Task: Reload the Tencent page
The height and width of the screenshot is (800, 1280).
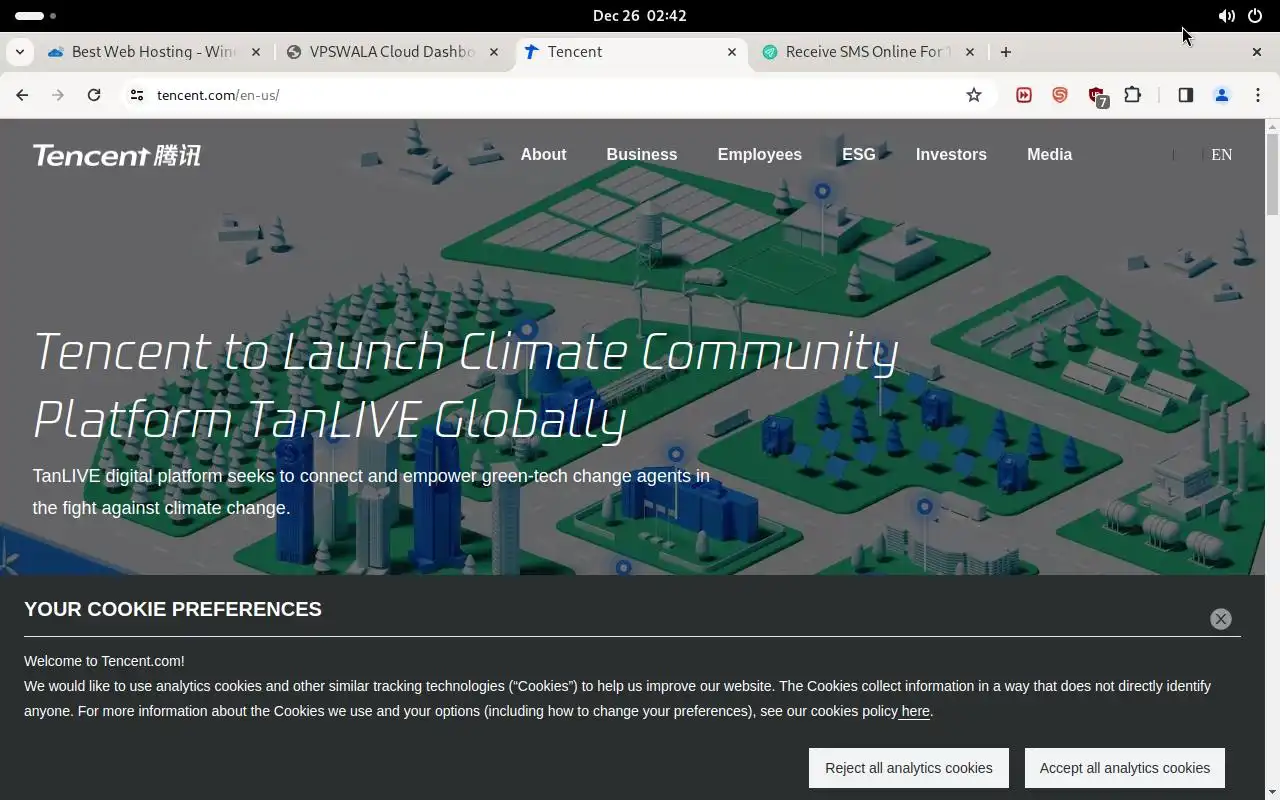Action: point(94,95)
